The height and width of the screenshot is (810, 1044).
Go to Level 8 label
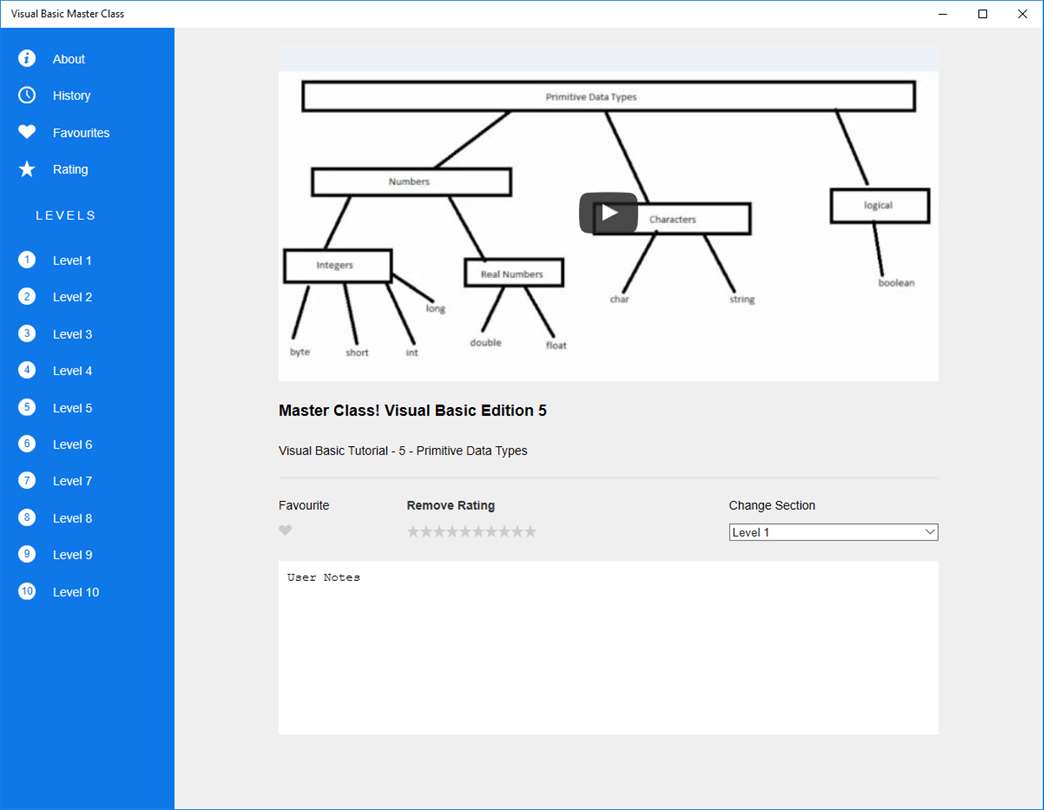pos(73,518)
